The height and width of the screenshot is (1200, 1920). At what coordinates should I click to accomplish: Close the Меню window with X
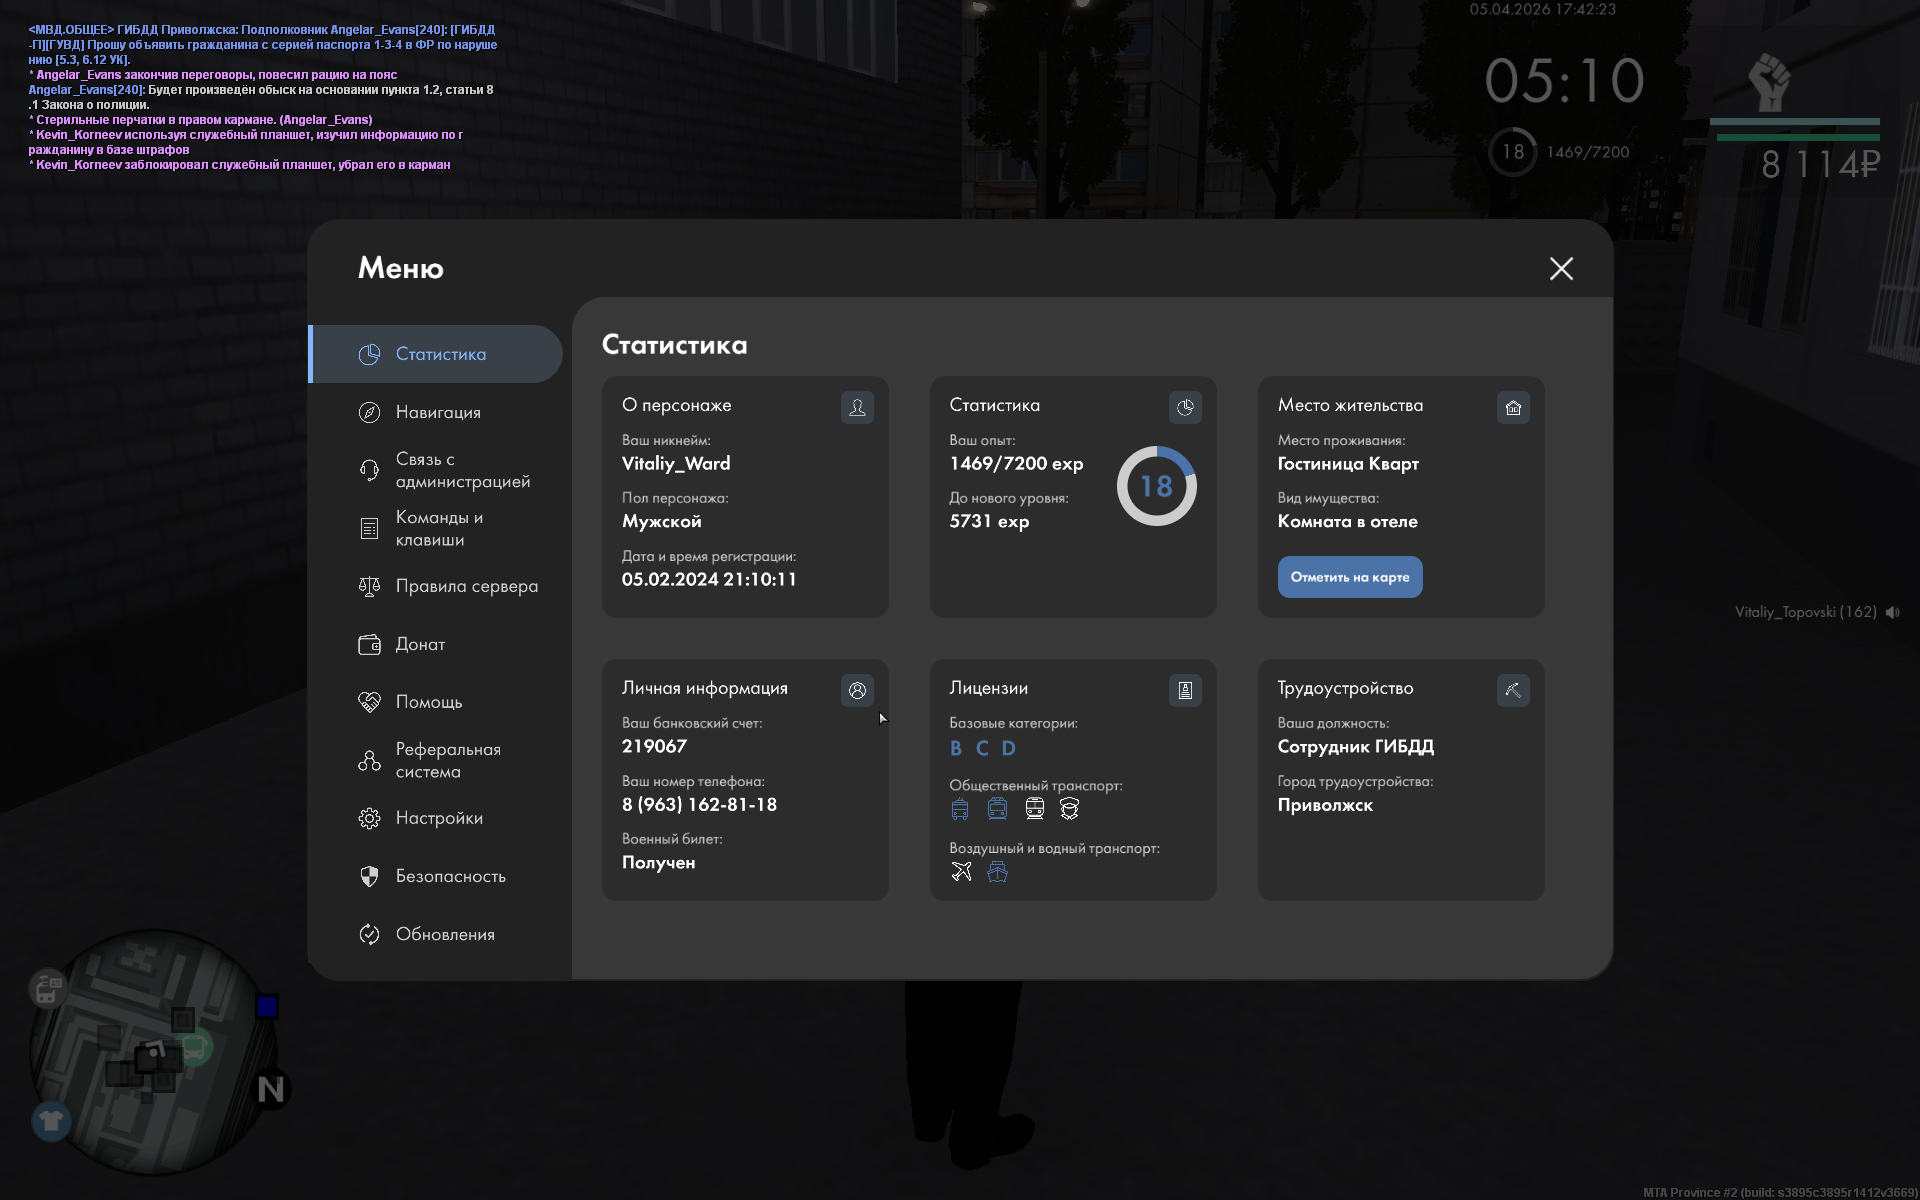[x=1561, y=268]
